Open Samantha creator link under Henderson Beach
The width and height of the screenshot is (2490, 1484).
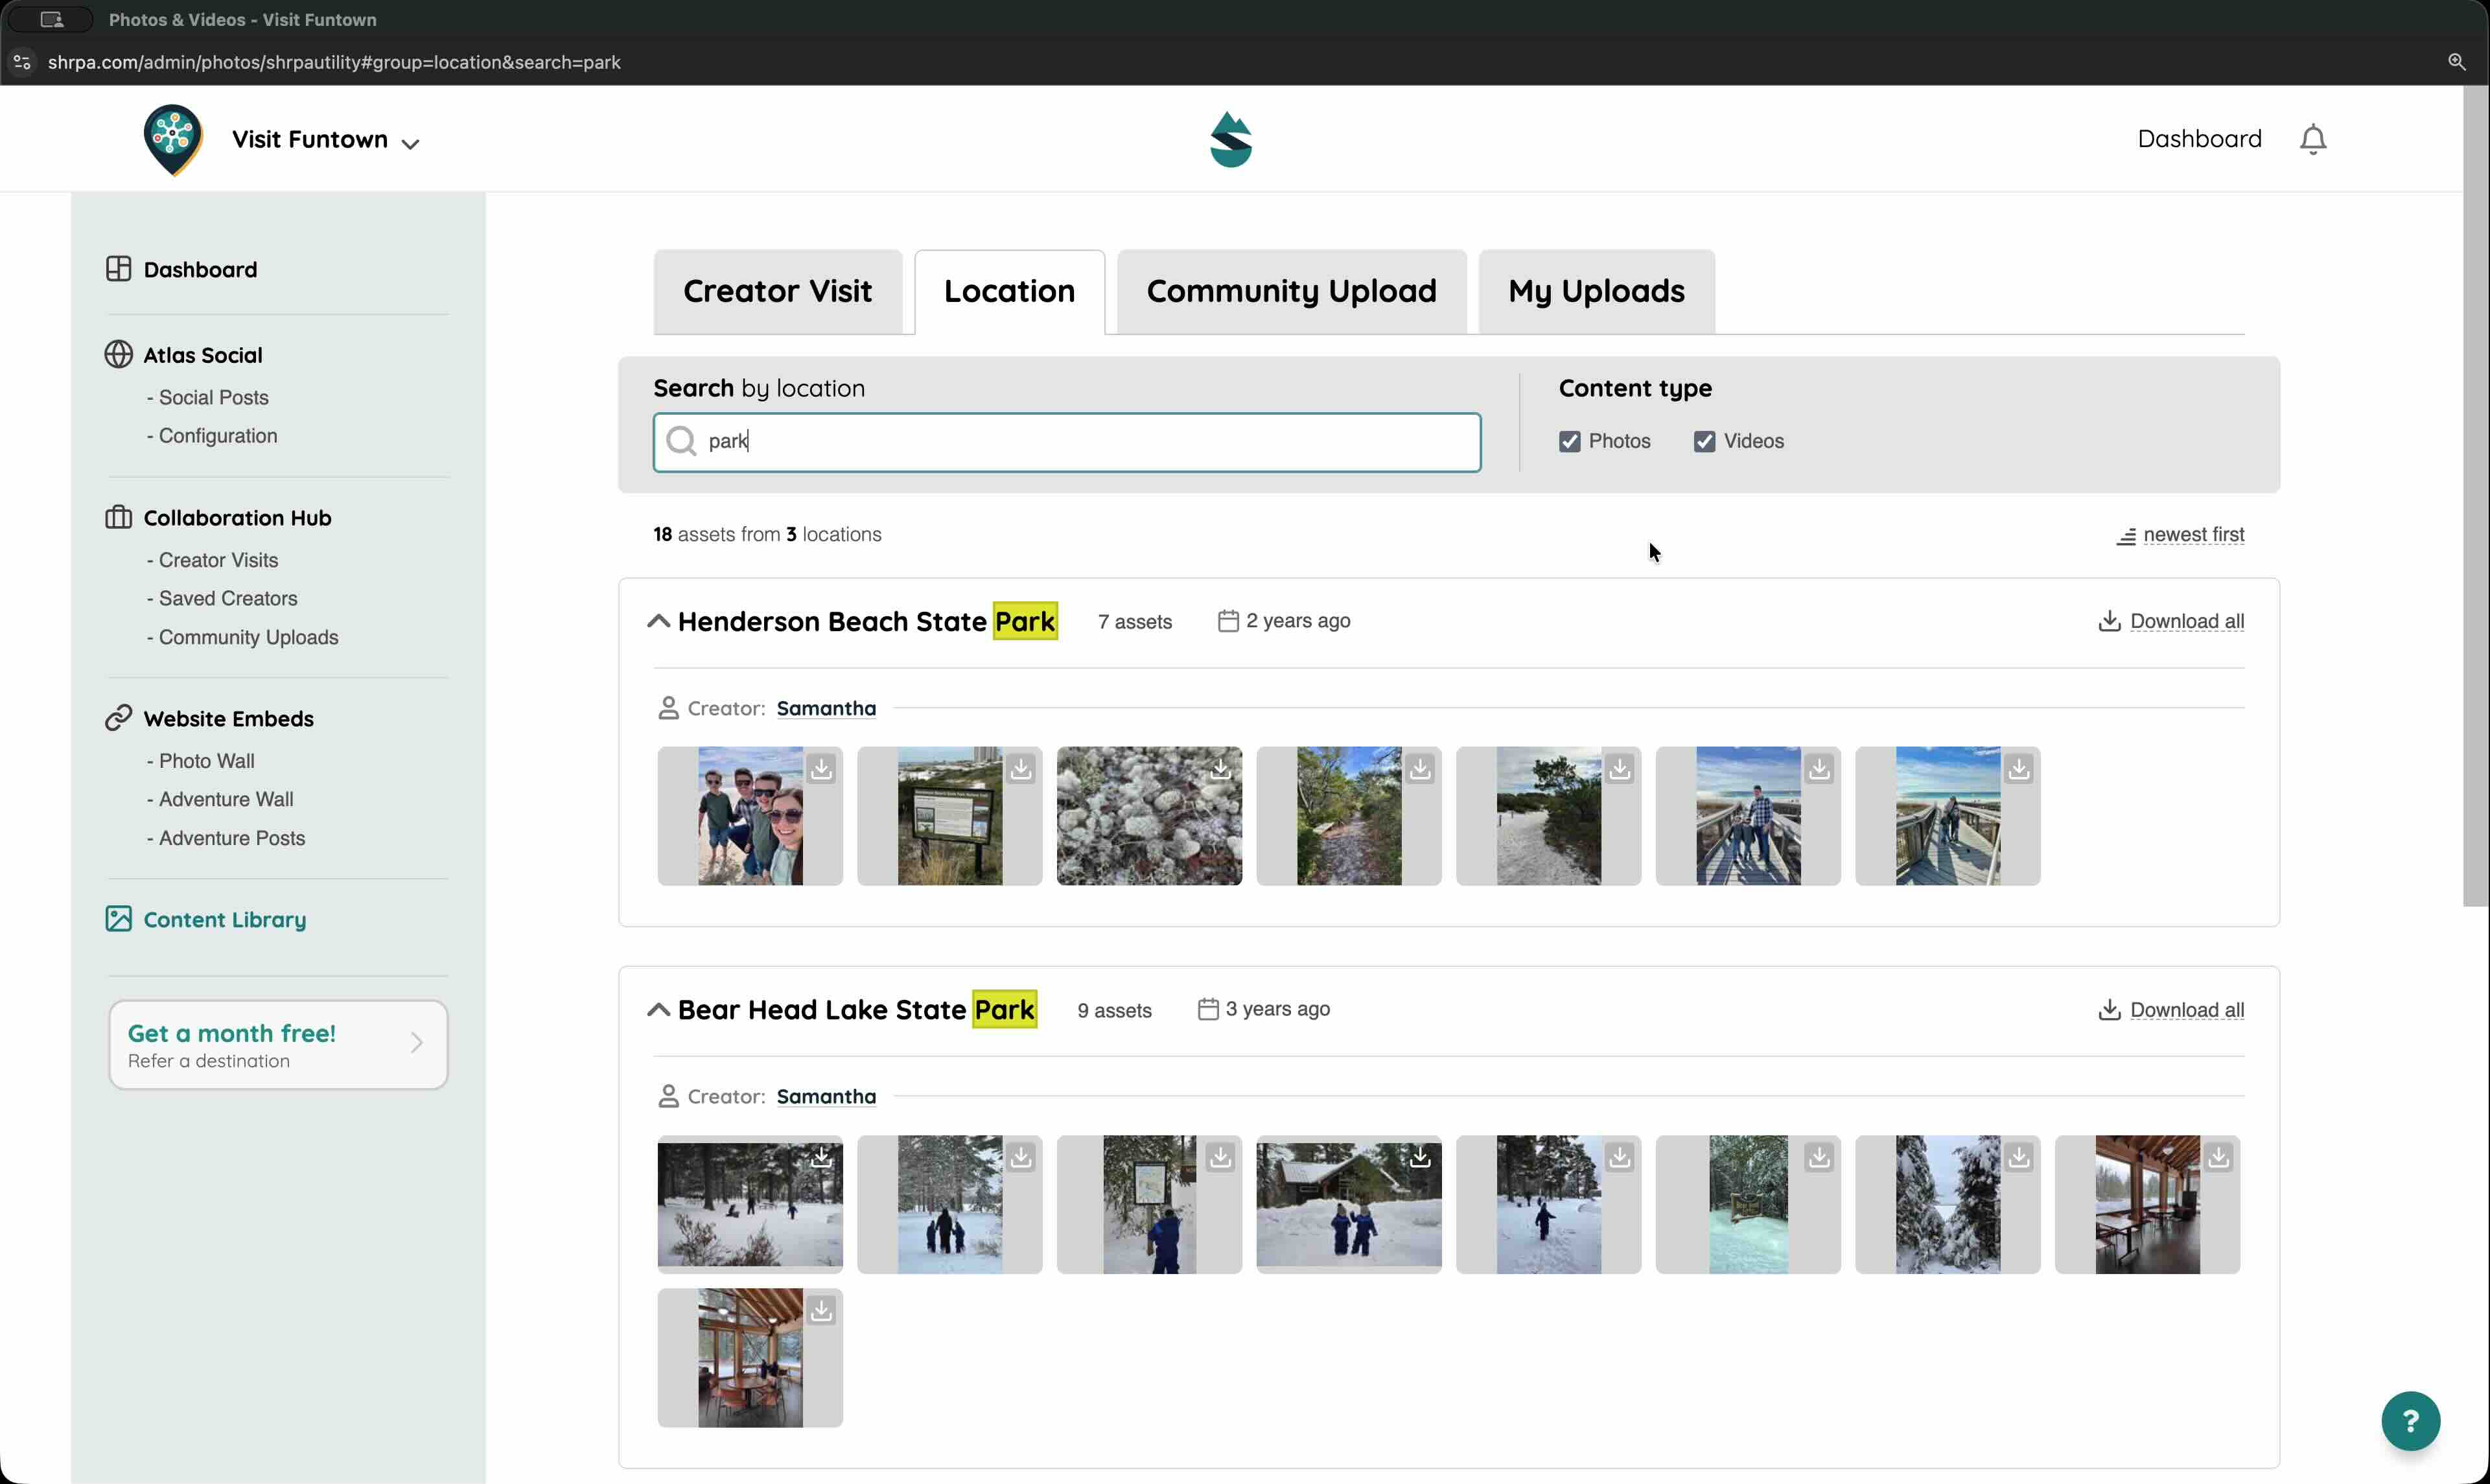tap(826, 708)
